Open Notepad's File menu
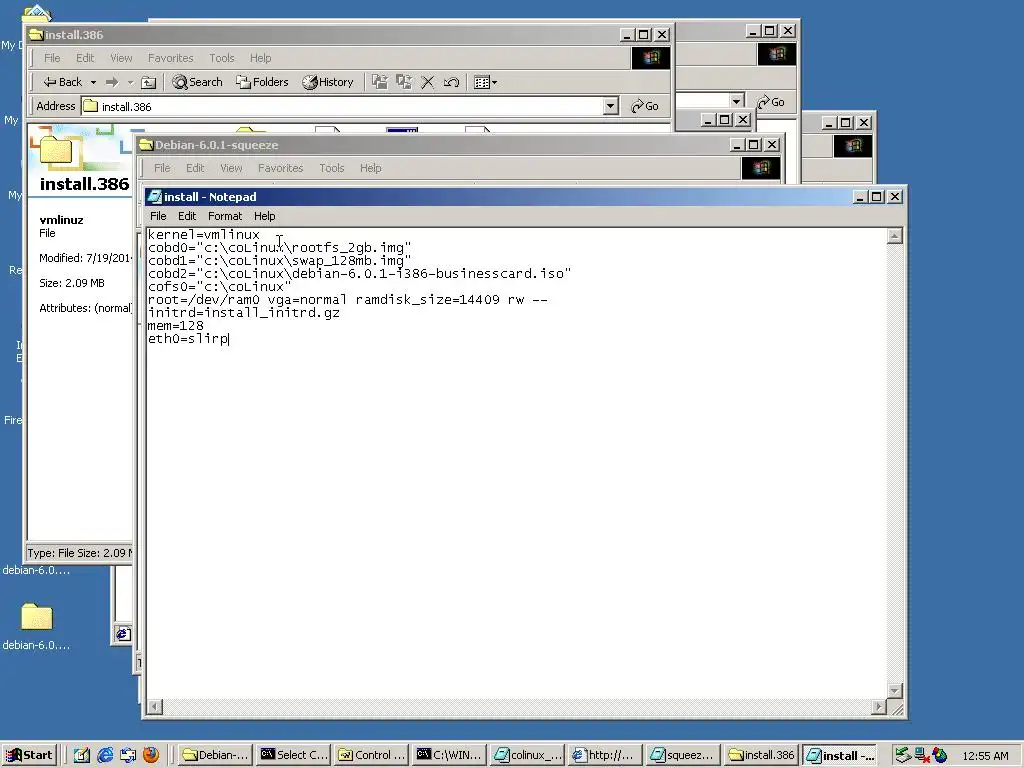This screenshot has height=768, width=1024. 158,216
